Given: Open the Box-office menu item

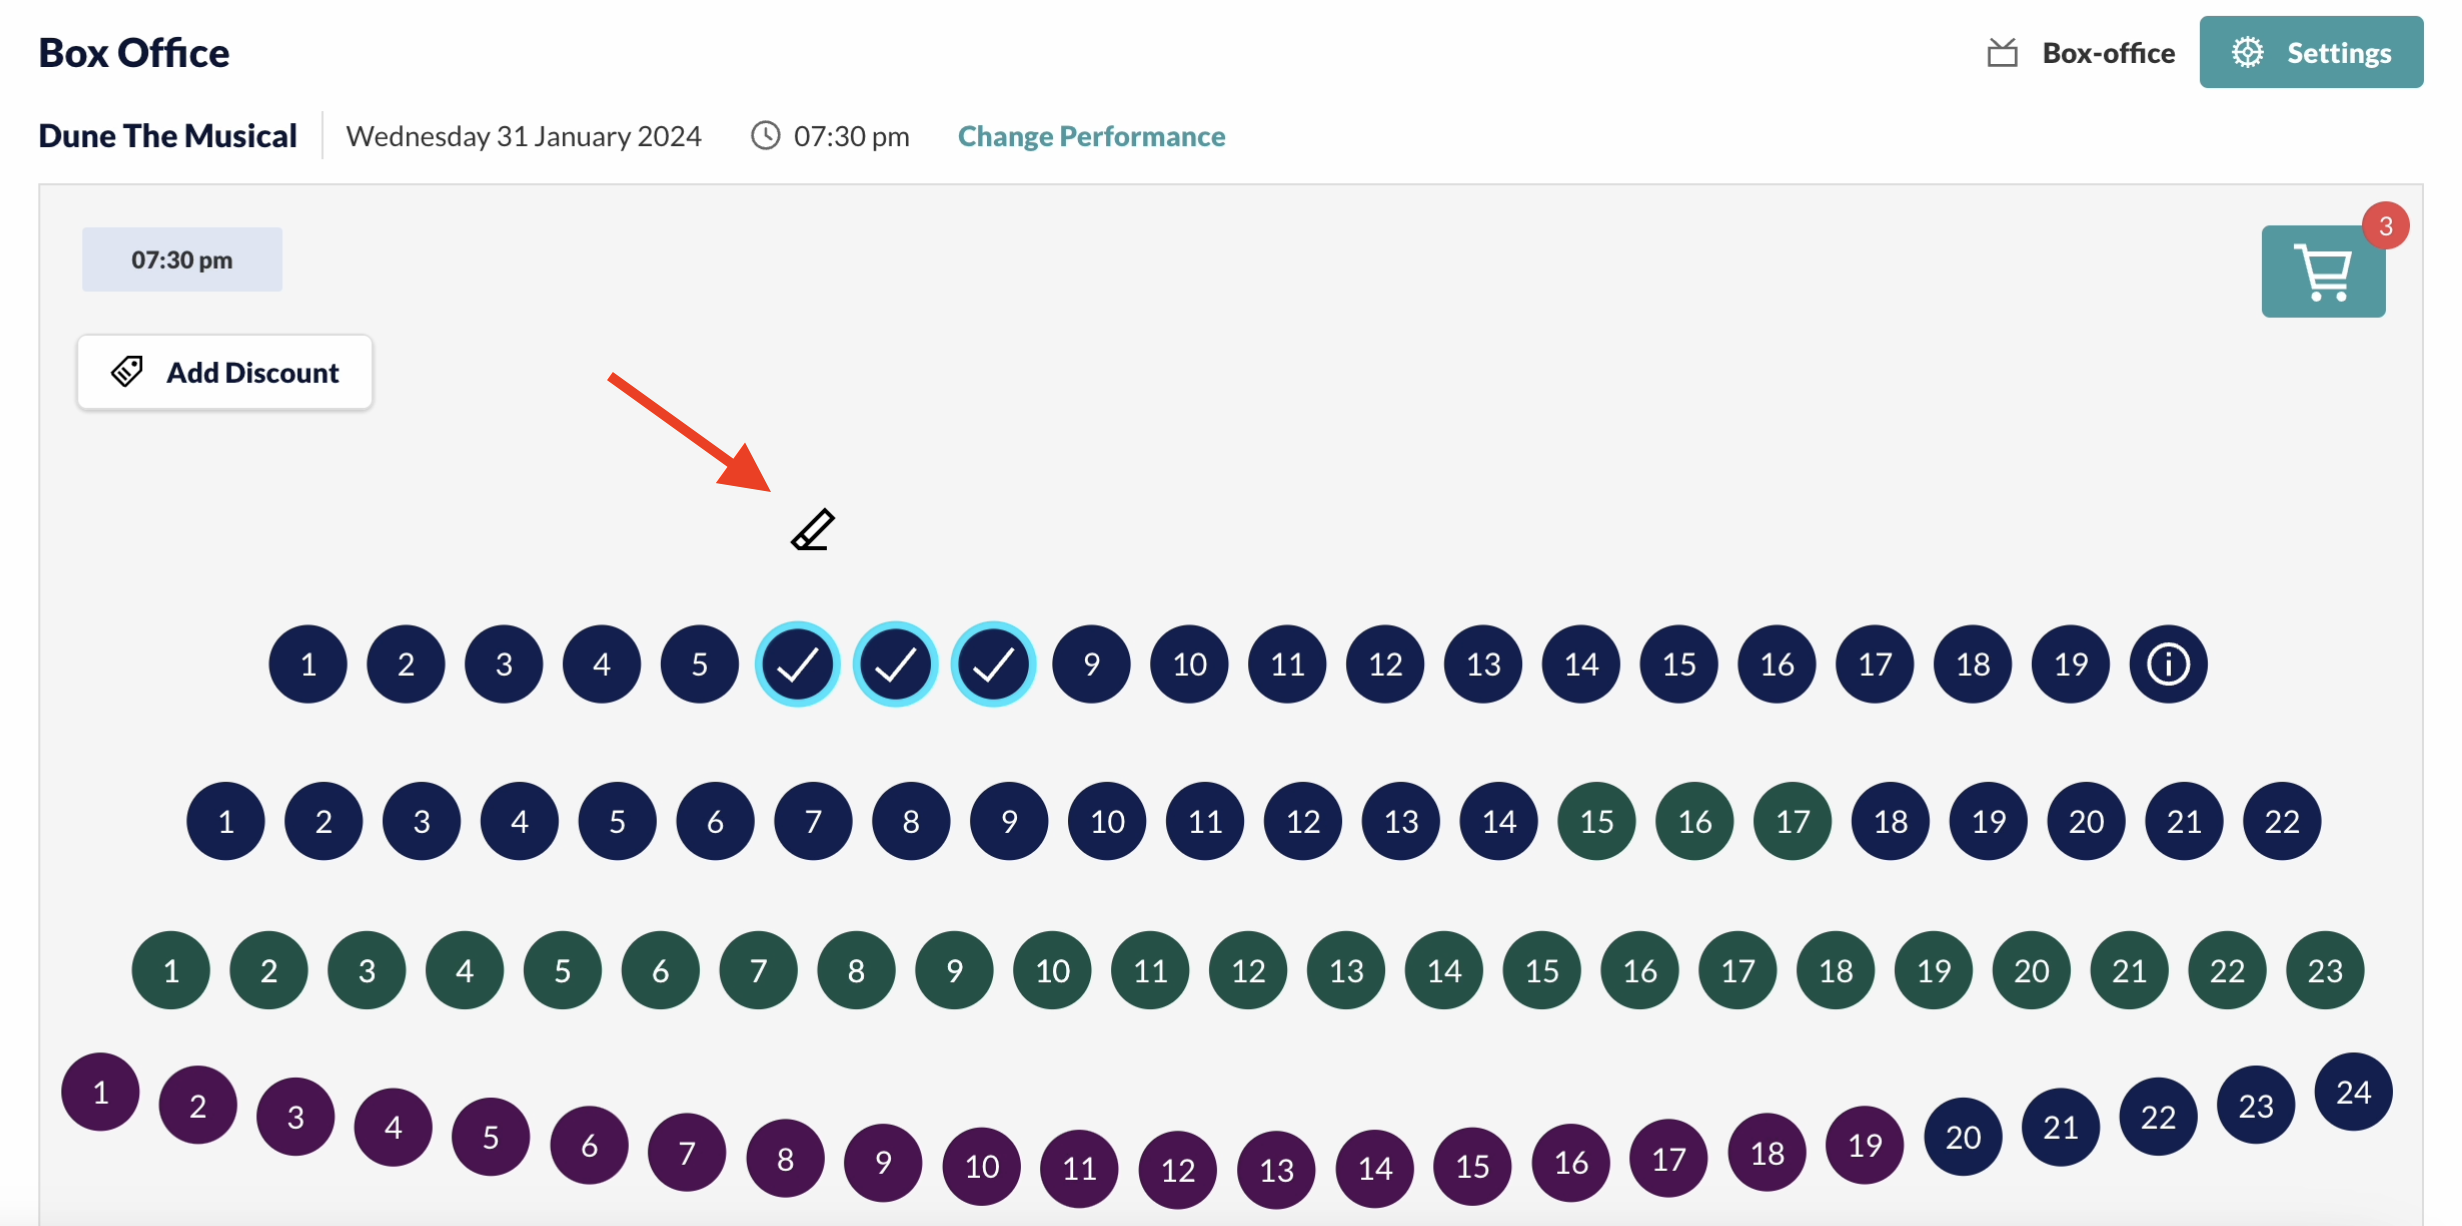Looking at the screenshot, I should pos(2107,53).
